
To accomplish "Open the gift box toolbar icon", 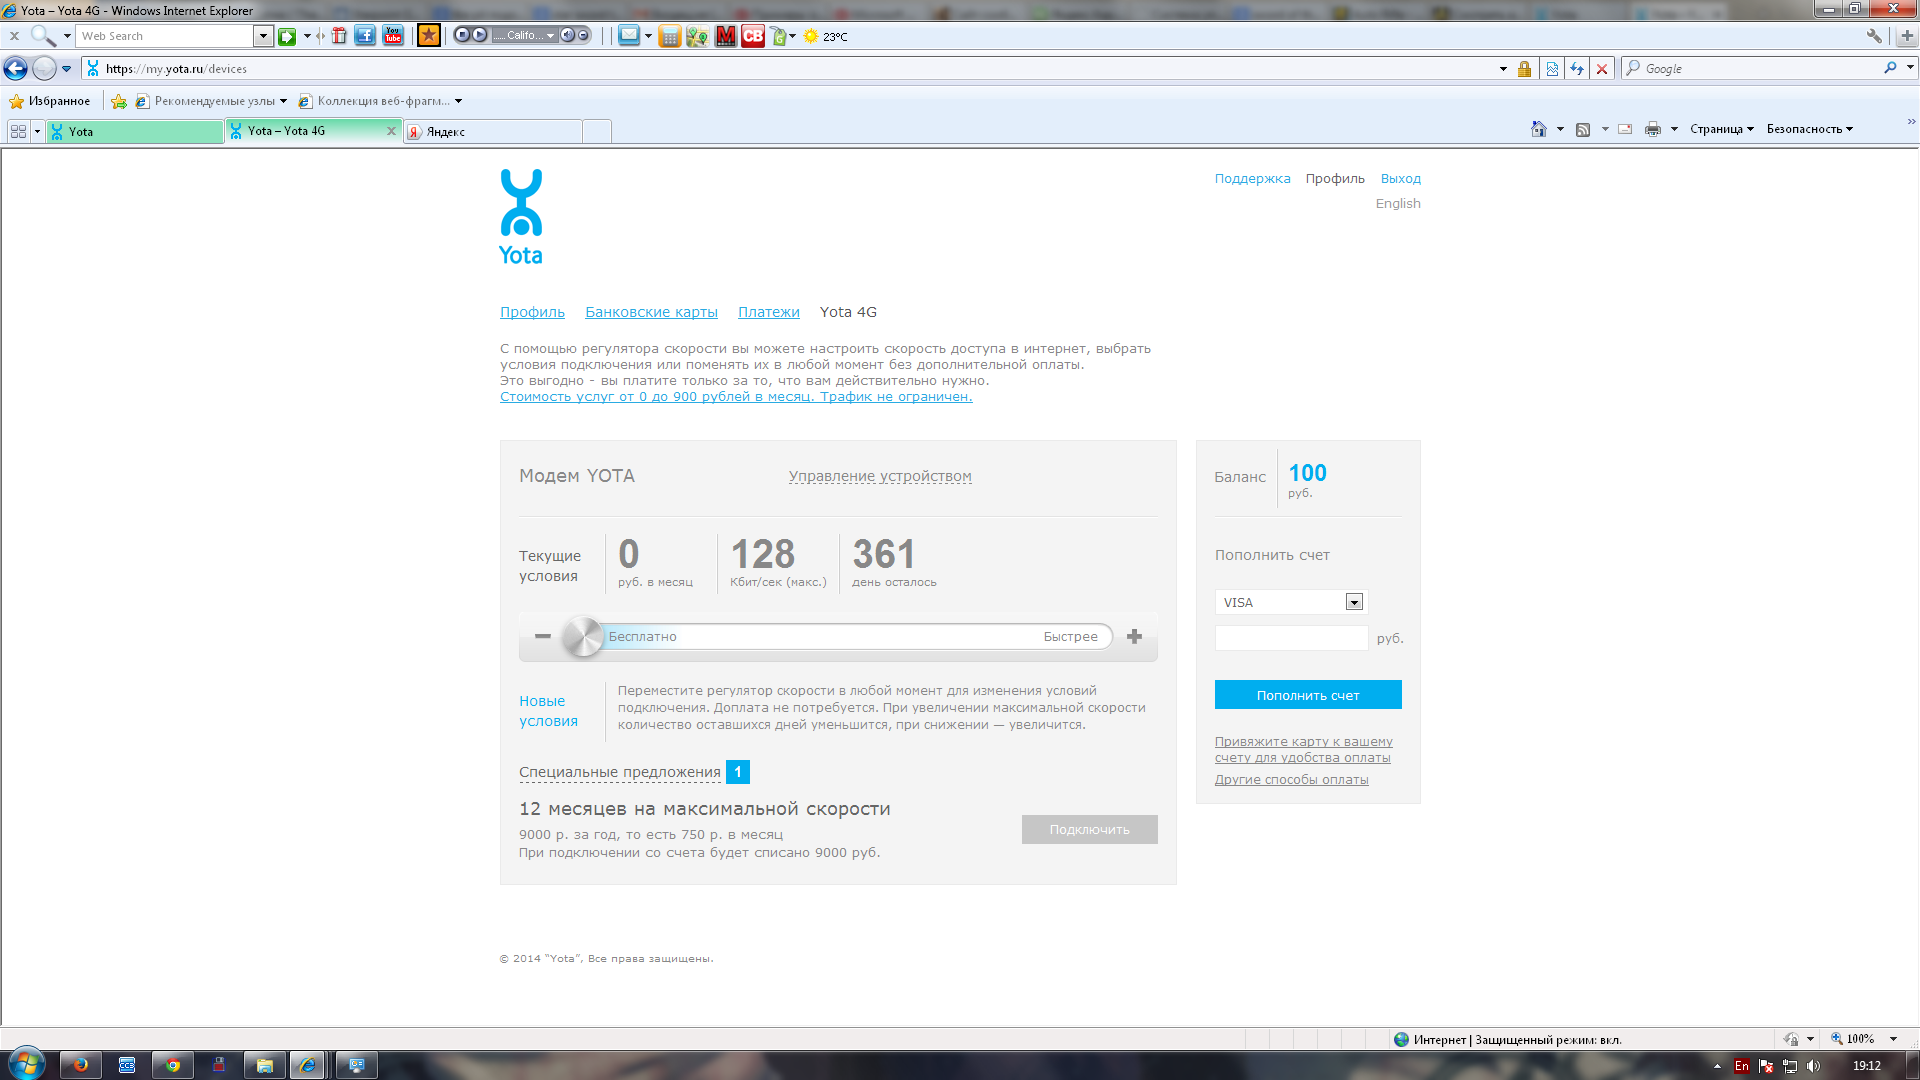I will pos(339,36).
